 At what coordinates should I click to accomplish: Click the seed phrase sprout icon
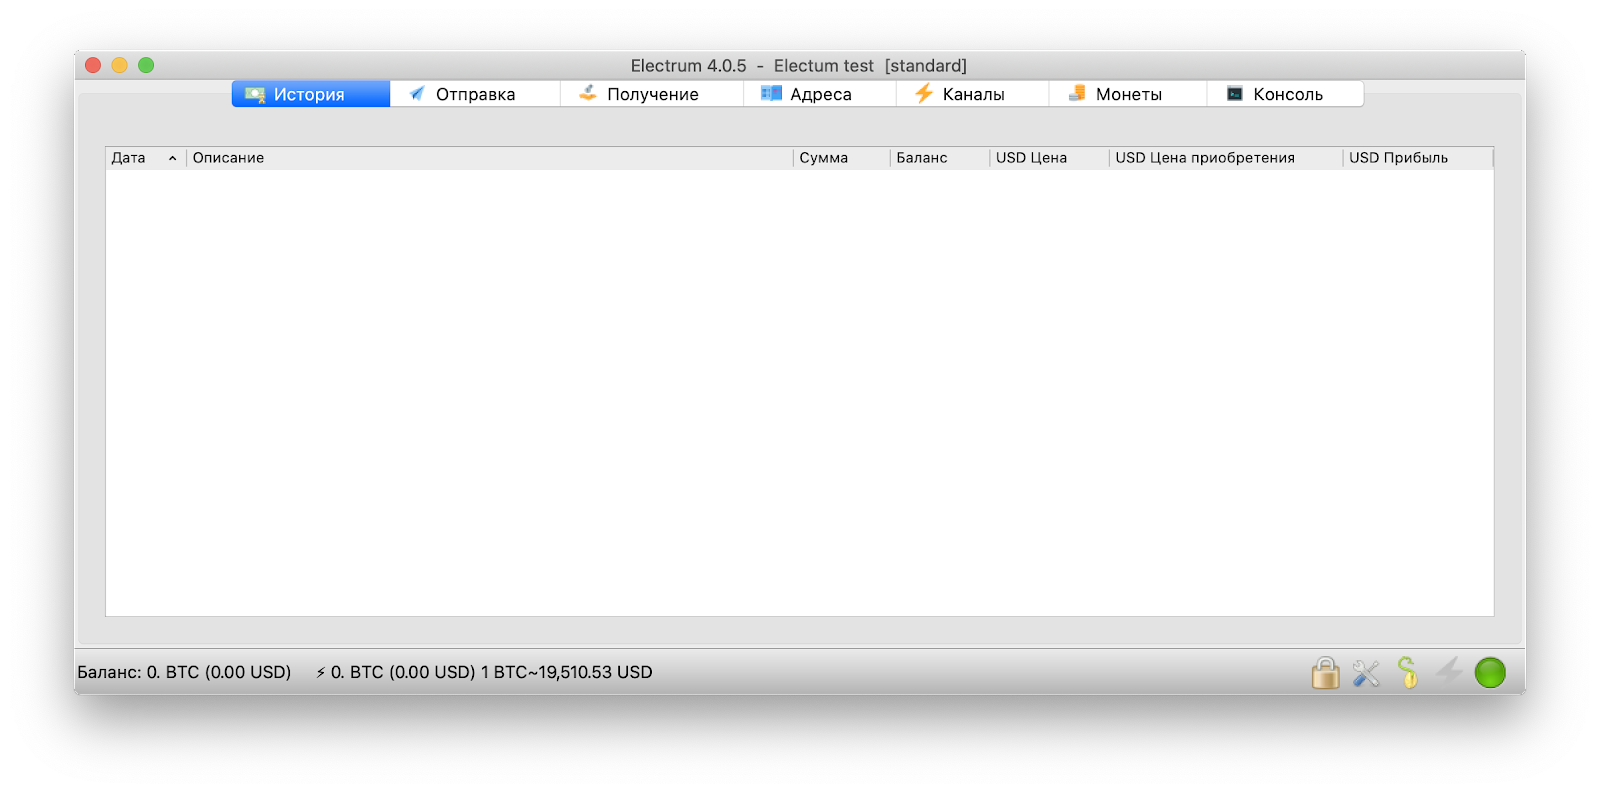1407,673
